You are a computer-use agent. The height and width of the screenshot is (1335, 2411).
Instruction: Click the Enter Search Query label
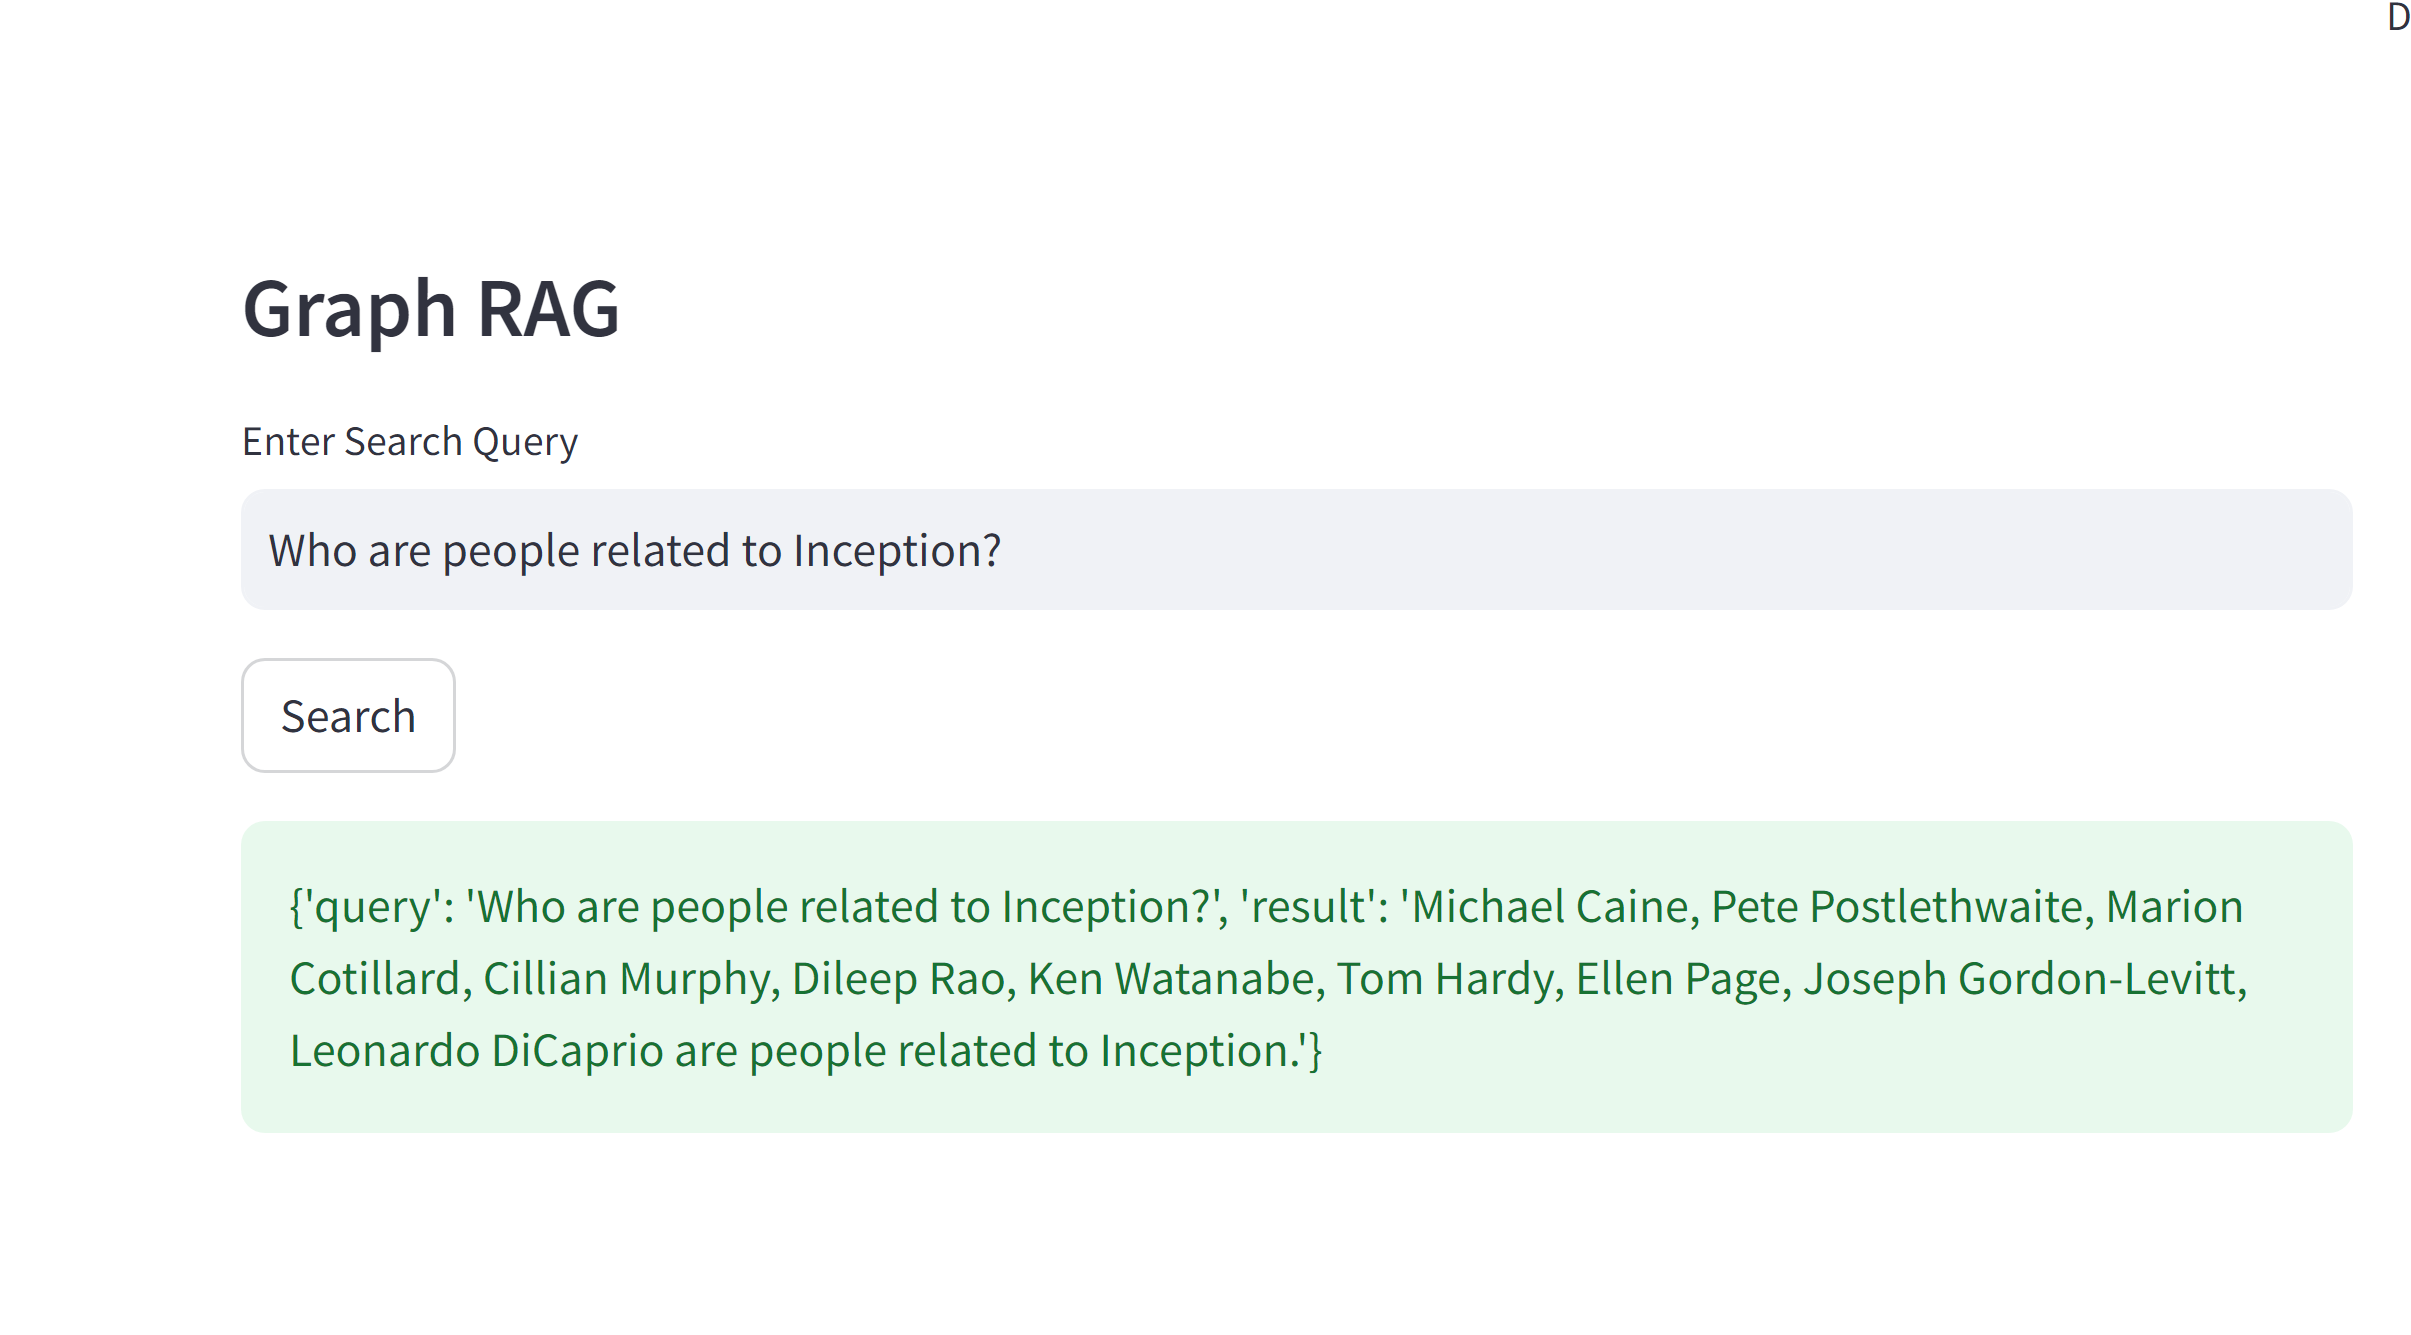point(410,441)
